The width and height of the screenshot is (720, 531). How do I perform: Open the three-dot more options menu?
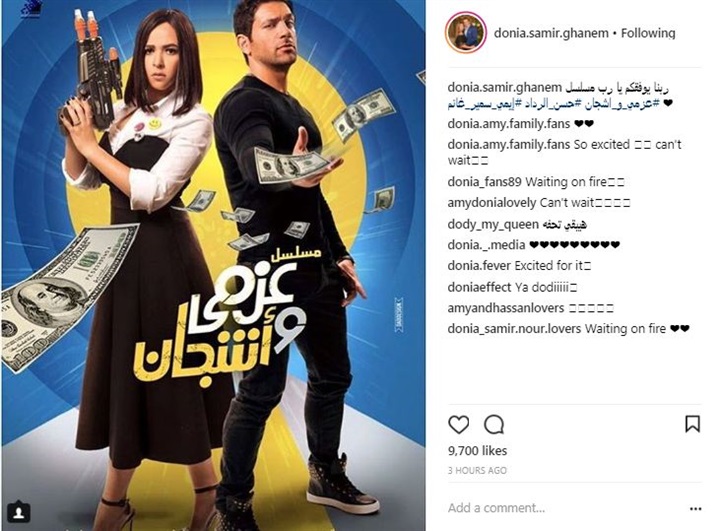(696, 508)
